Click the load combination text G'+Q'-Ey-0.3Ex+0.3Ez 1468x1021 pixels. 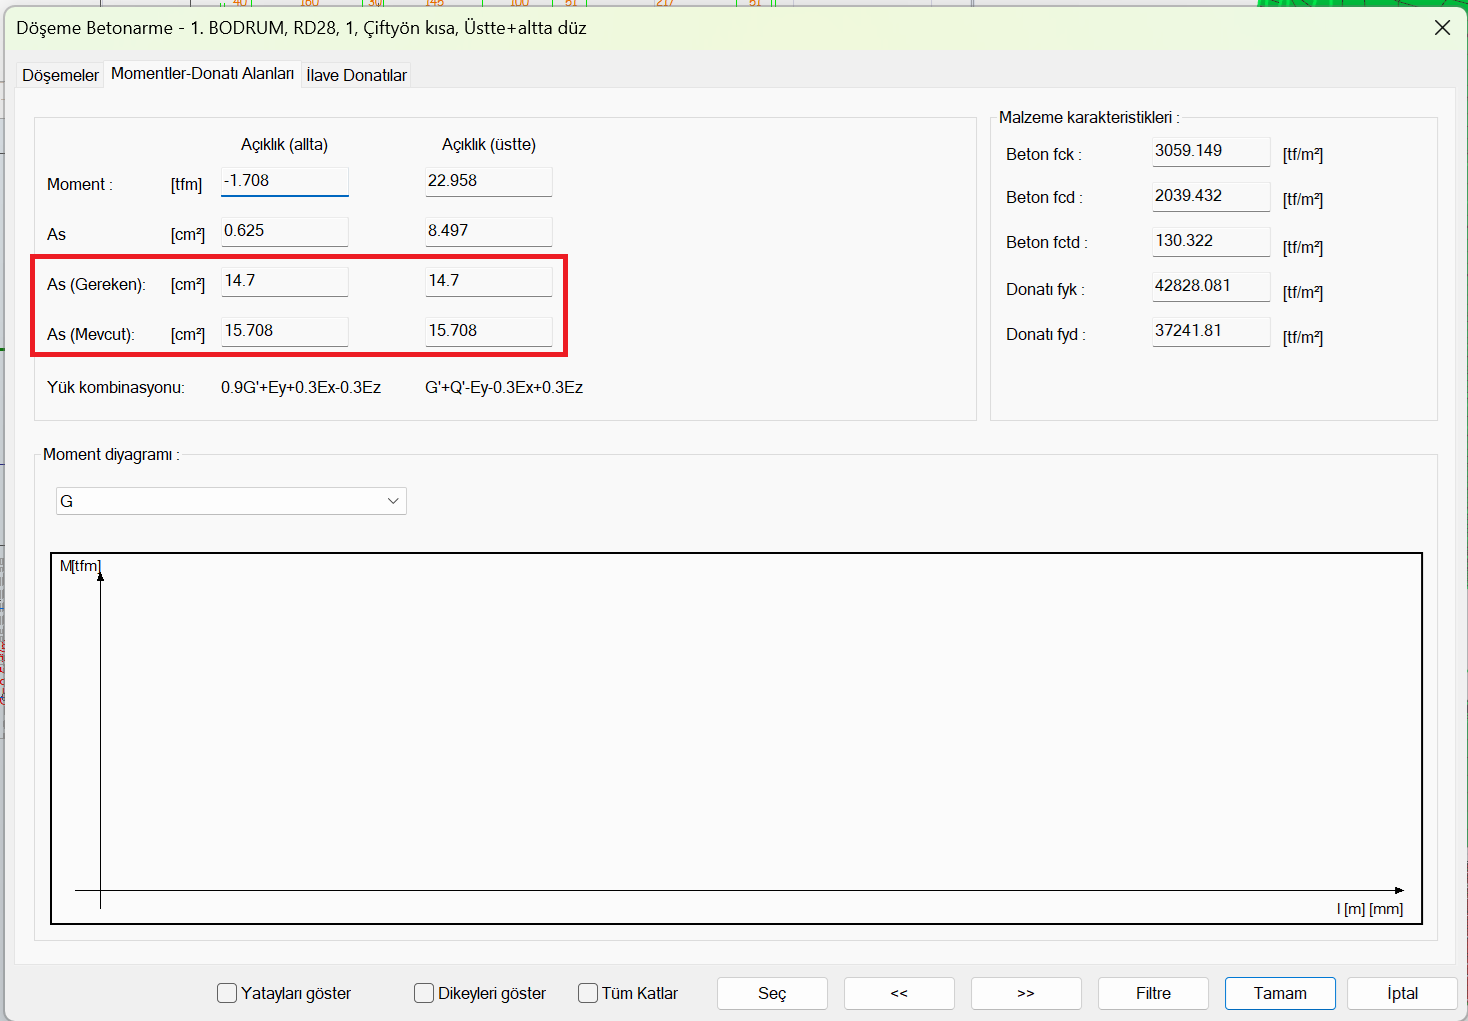click(504, 387)
